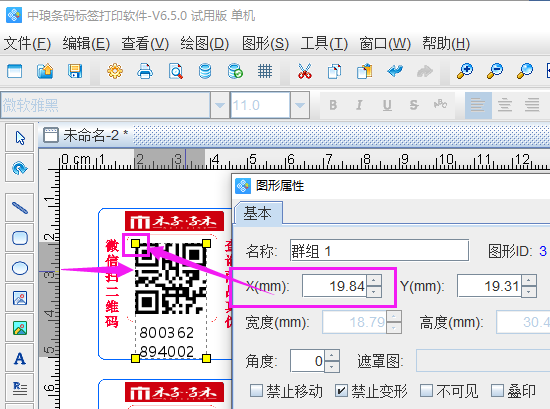Click the third text alignment button
Screen dimensions: 550x409
[x=532, y=105]
